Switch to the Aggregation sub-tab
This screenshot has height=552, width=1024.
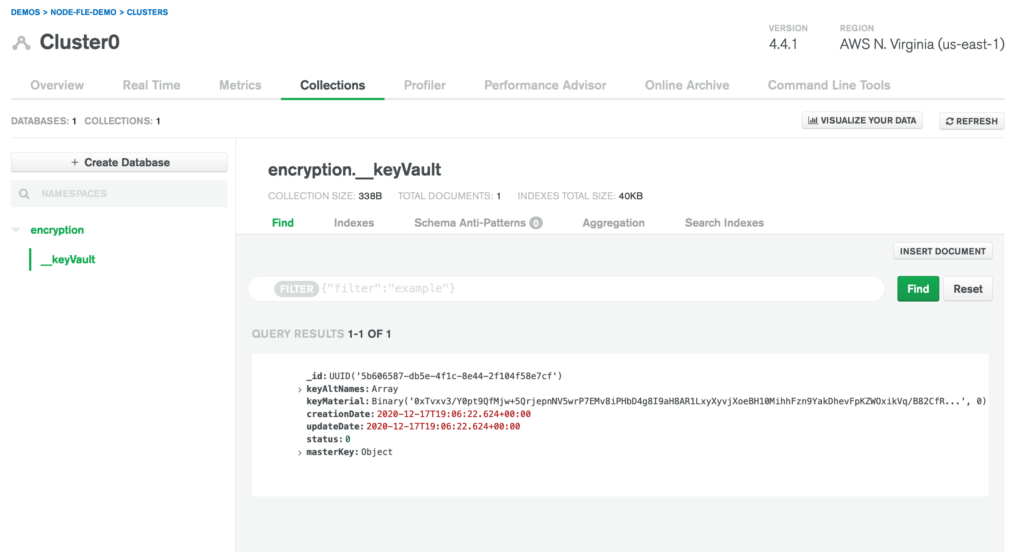pyautogui.click(x=613, y=223)
